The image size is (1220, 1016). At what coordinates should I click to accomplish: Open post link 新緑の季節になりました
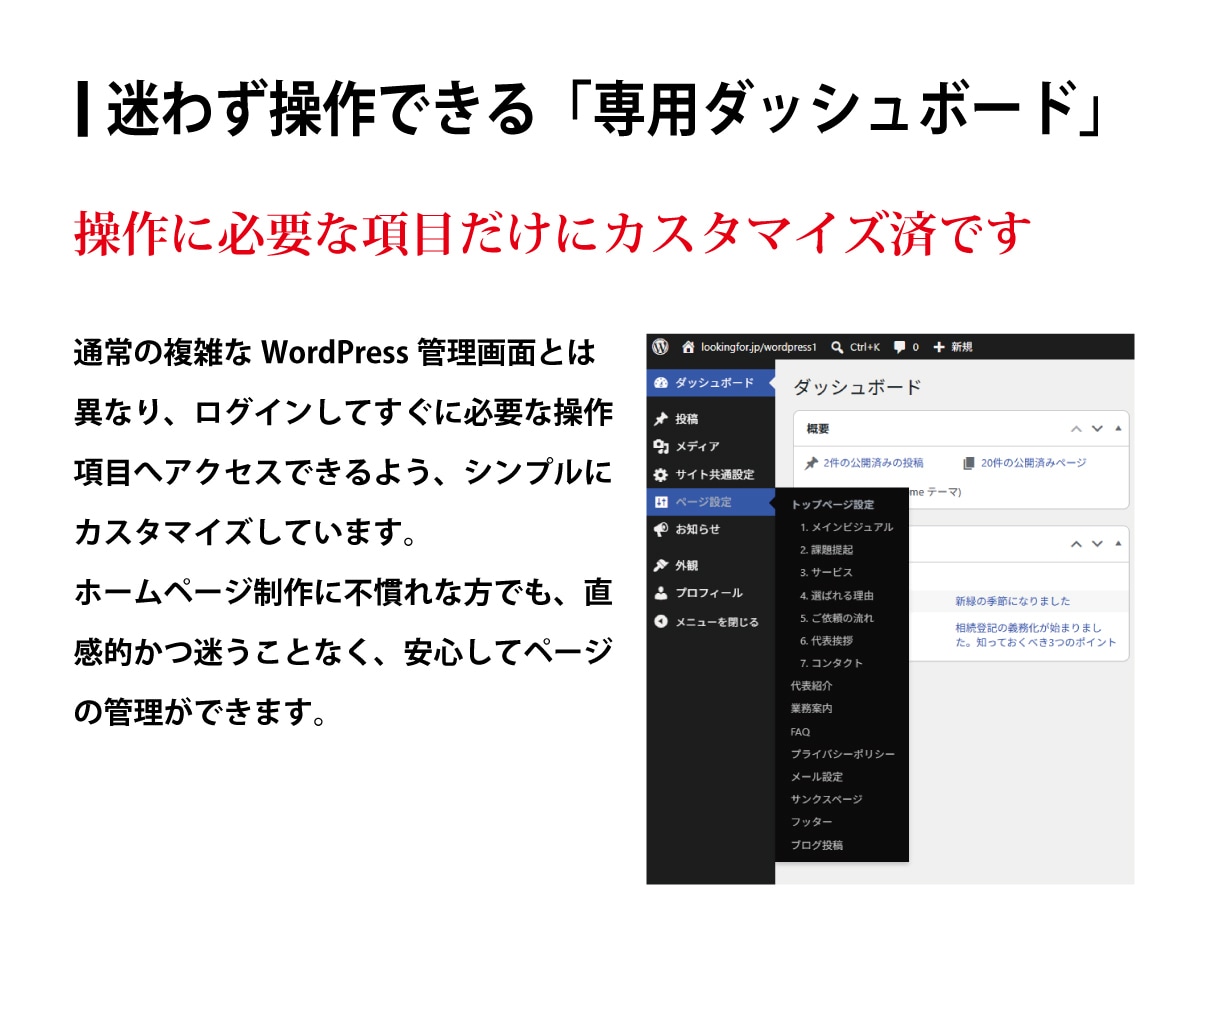(x=1012, y=601)
